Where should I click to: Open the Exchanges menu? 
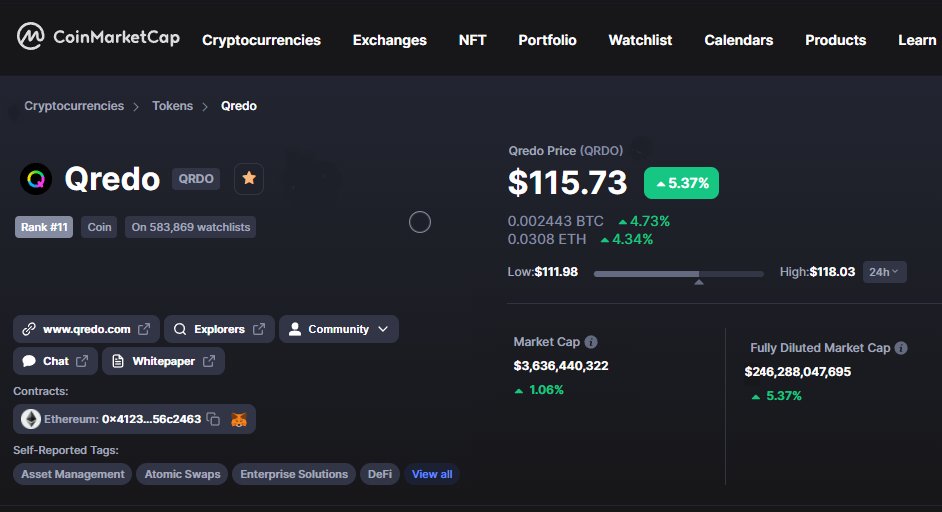(390, 40)
